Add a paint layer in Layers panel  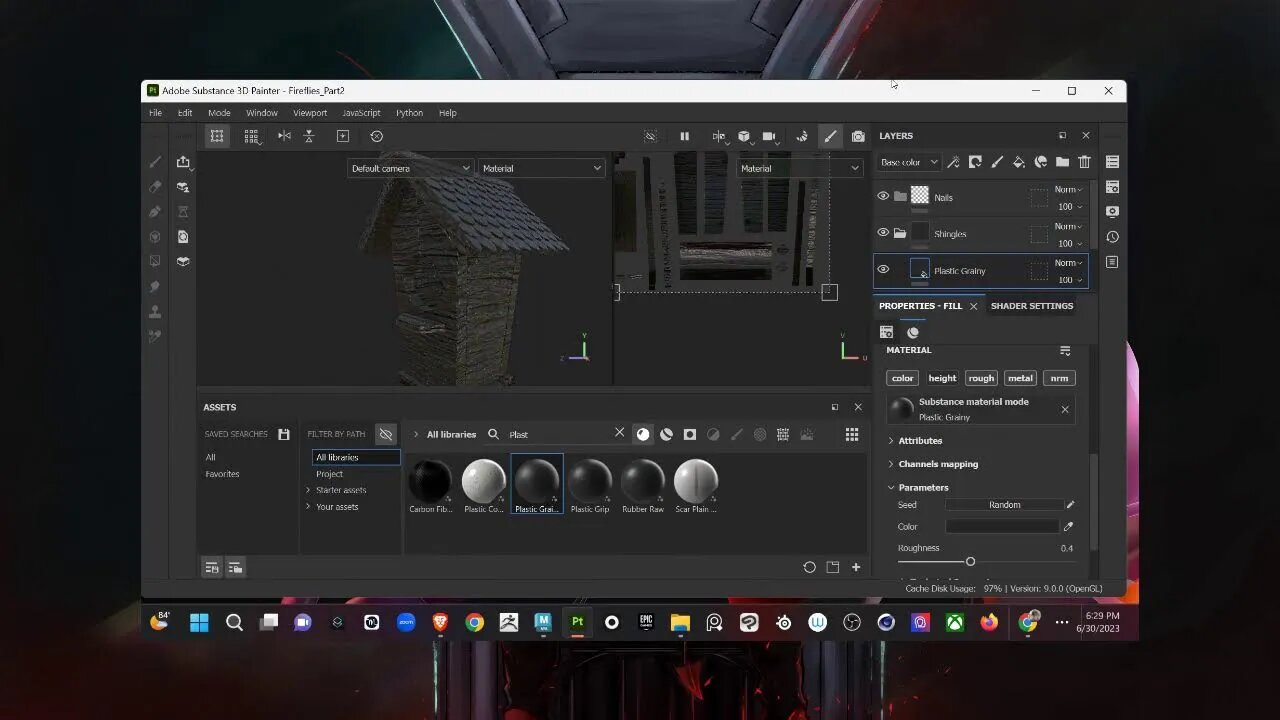(997, 162)
